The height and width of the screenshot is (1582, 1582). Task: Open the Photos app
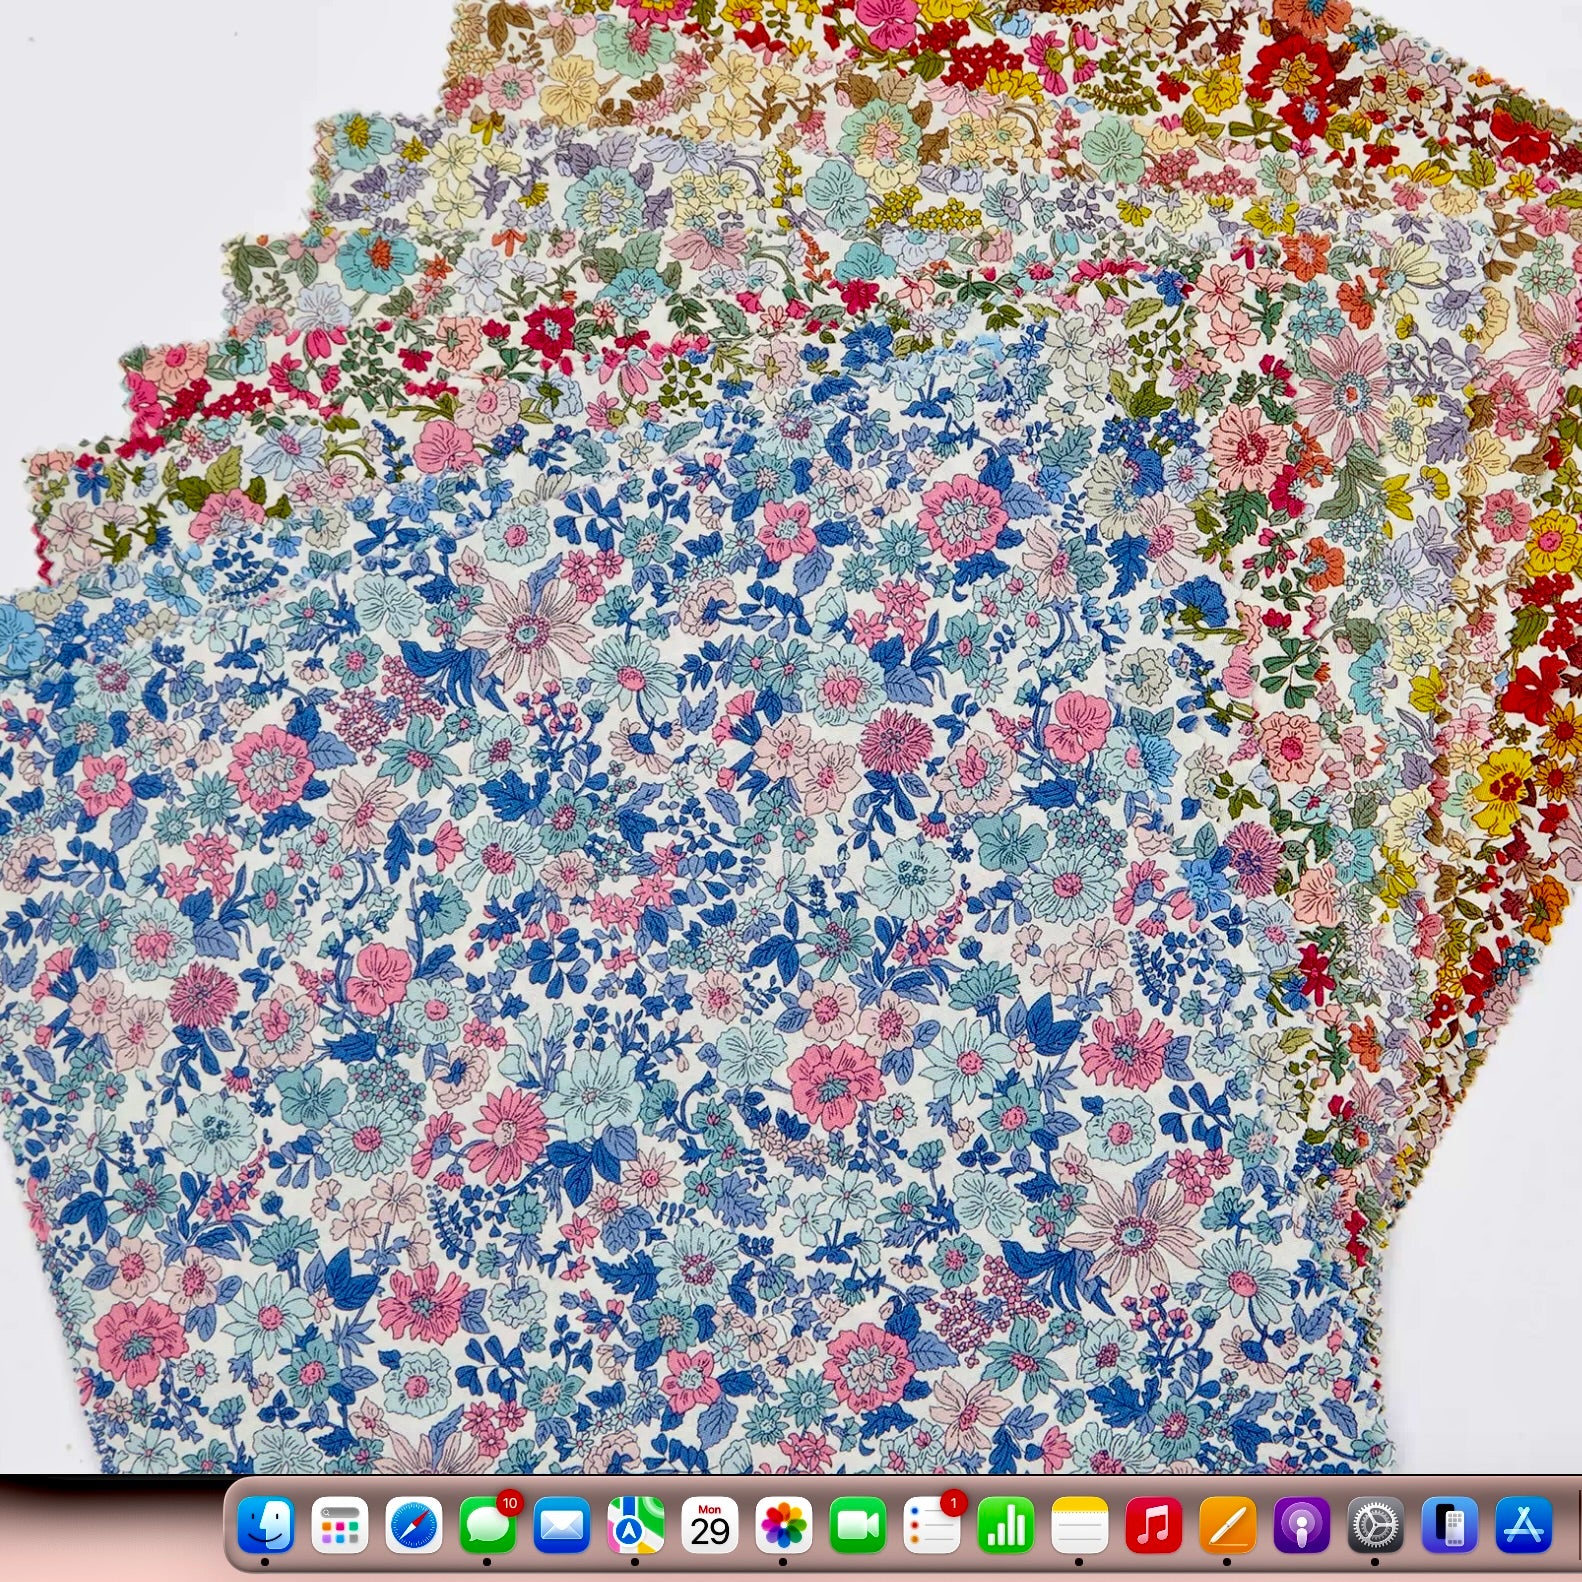pyautogui.click(x=784, y=1525)
